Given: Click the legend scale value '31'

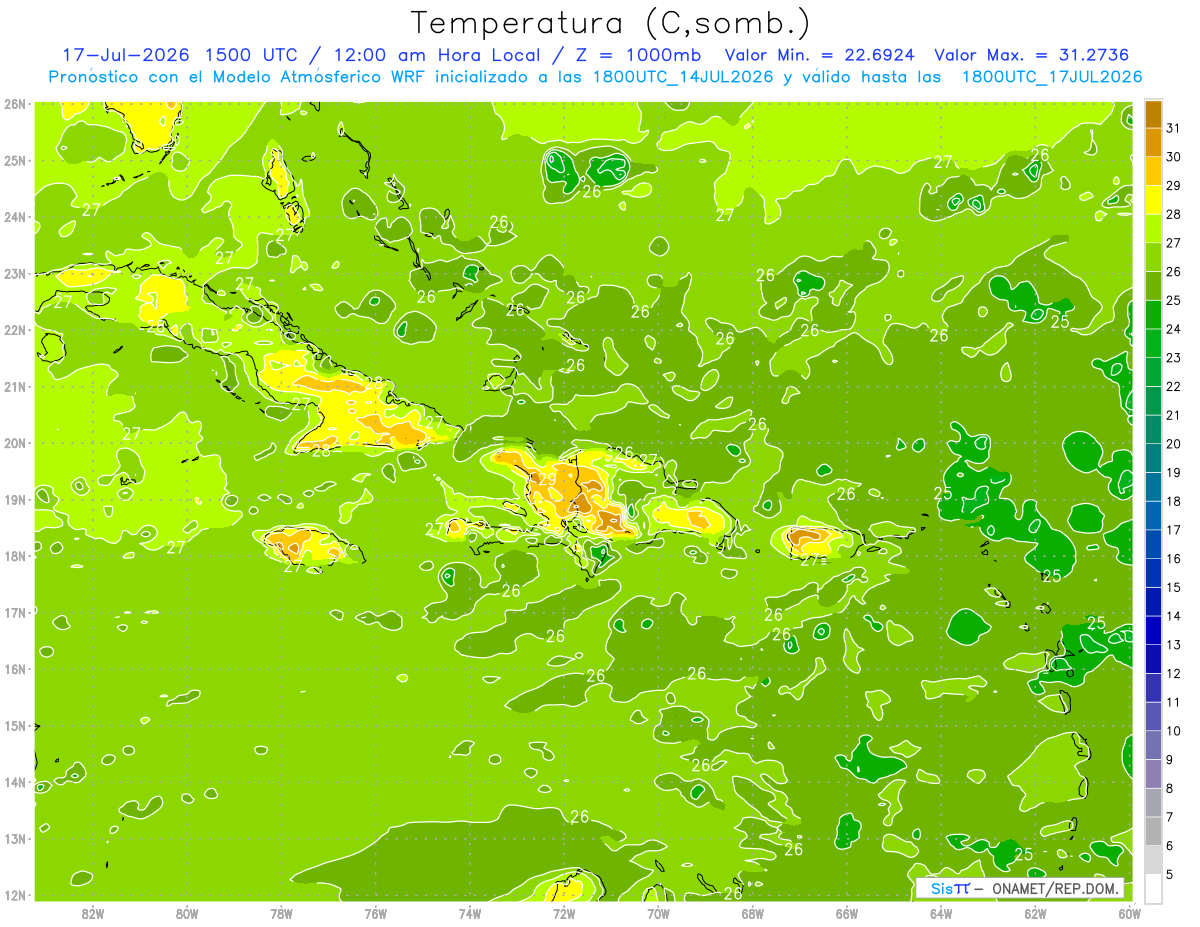Looking at the screenshot, I should click(x=1174, y=128).
